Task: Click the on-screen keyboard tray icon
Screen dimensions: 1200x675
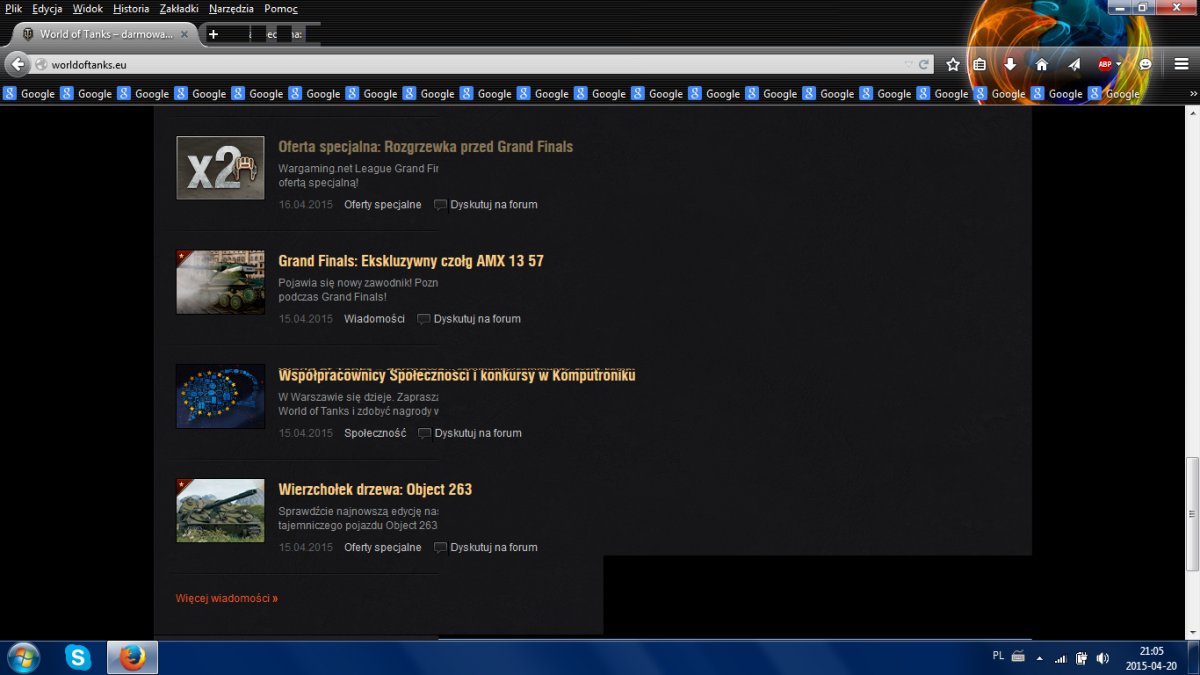Action: (x=1018, y=657)
